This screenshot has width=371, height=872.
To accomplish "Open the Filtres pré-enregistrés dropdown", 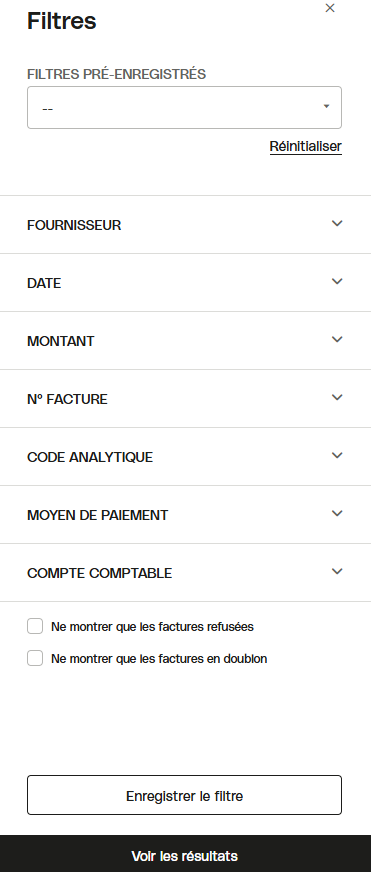I will (184, 107).
